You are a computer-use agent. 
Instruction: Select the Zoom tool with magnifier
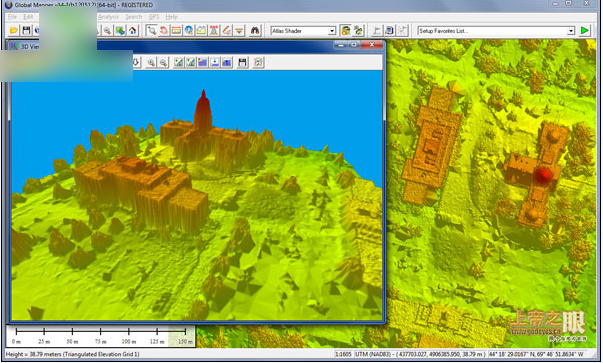click(x=152, y=30)
